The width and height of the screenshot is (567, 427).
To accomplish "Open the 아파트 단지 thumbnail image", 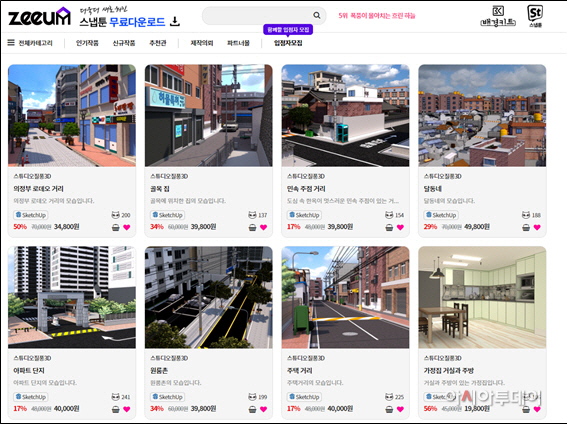I will [72, 297].
